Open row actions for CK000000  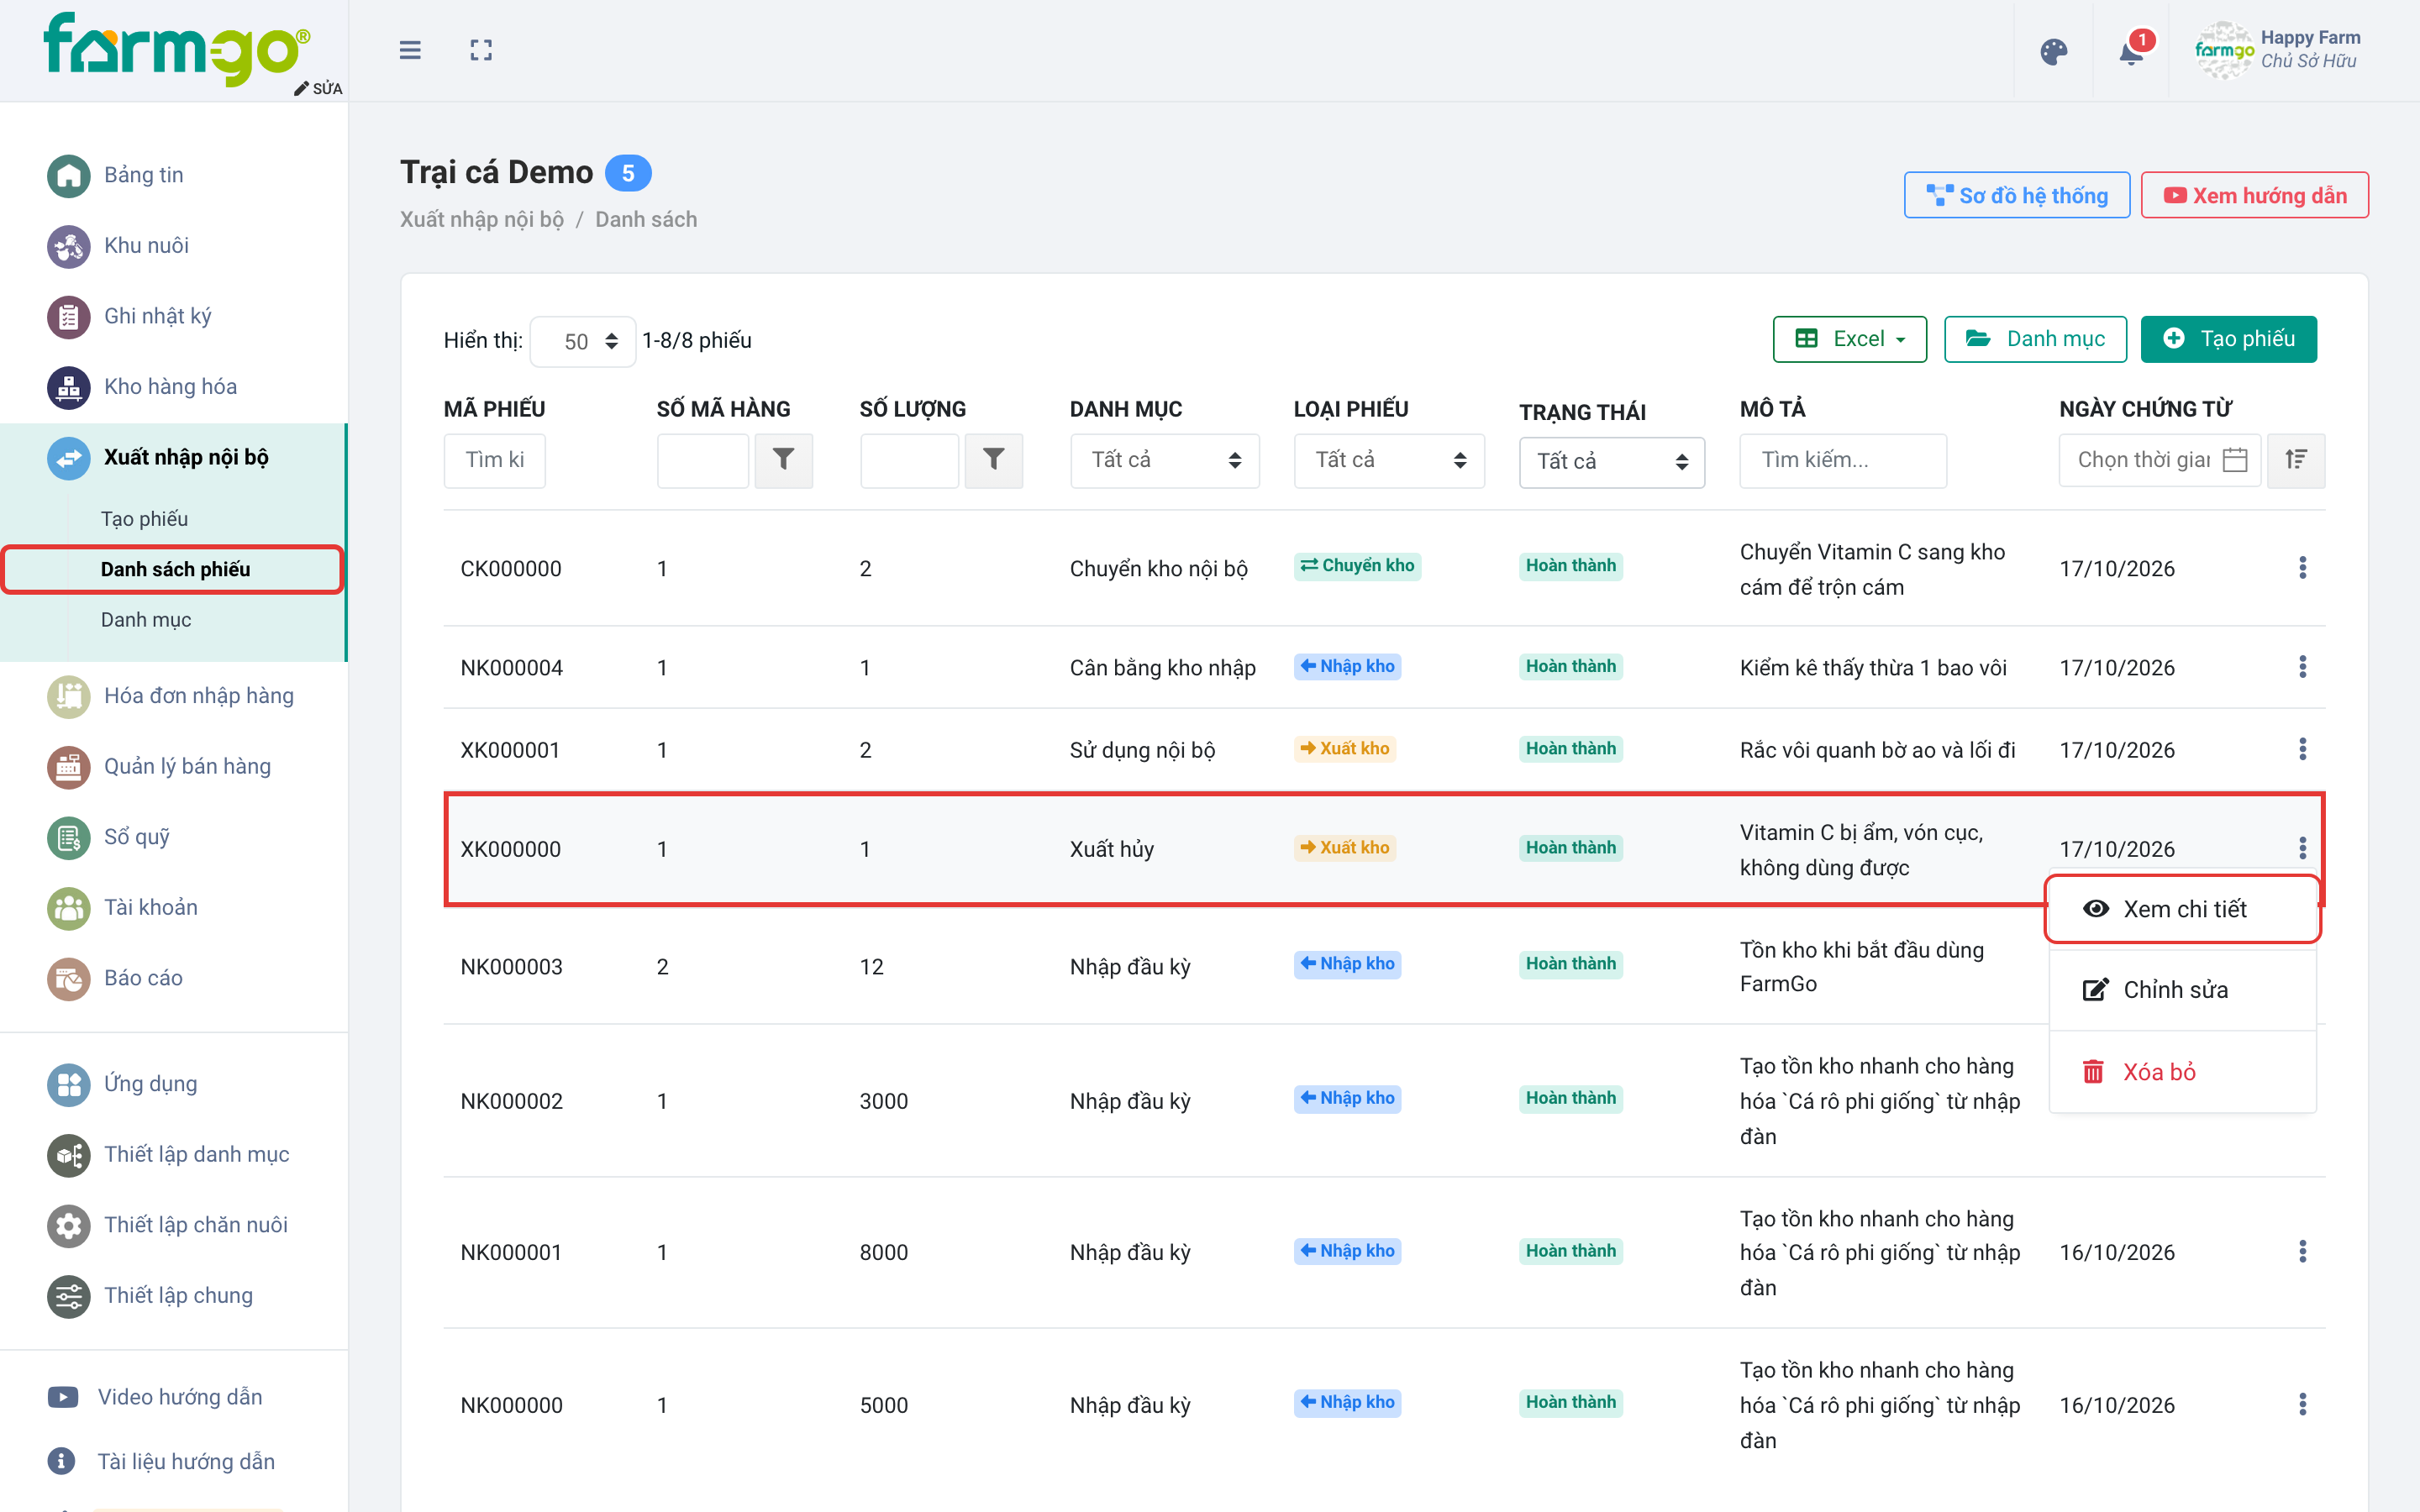coord(2302,568)
